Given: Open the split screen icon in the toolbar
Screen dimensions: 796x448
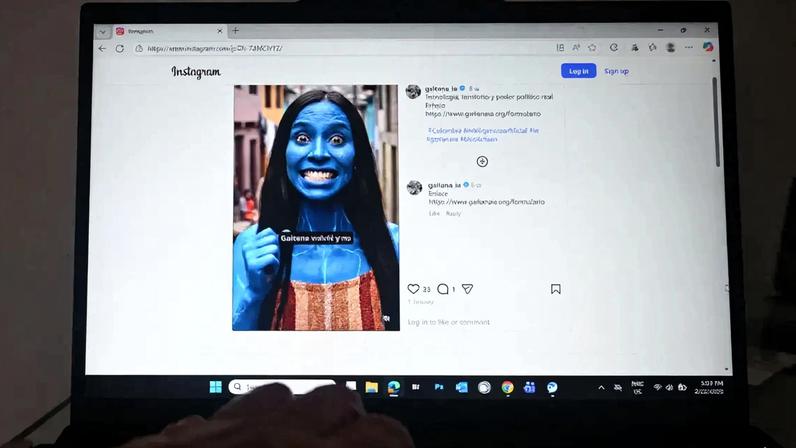Looking at the screenshot, I should click(560, 47).
